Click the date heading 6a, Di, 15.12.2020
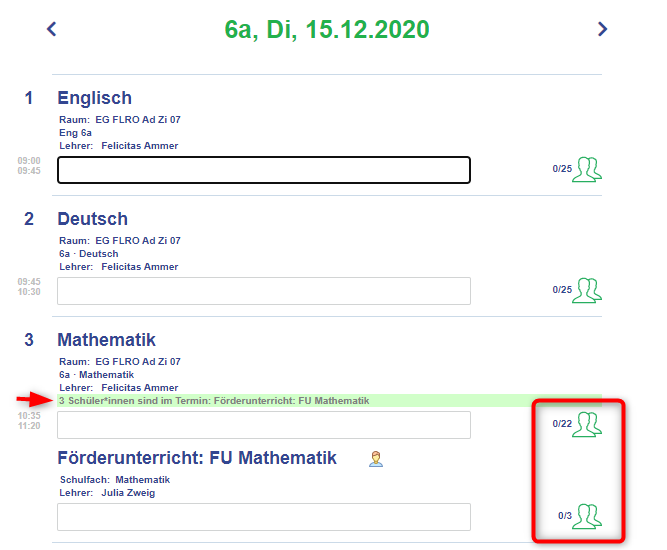Viewport: 667px width, 550px height. click(x=327, y=29)
